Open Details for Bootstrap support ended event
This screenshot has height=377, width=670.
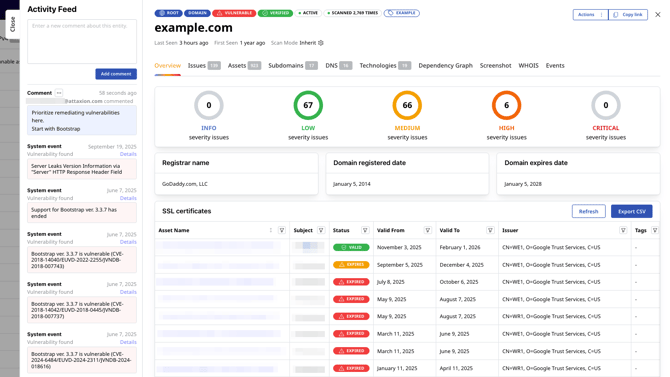tap(128, 198)
